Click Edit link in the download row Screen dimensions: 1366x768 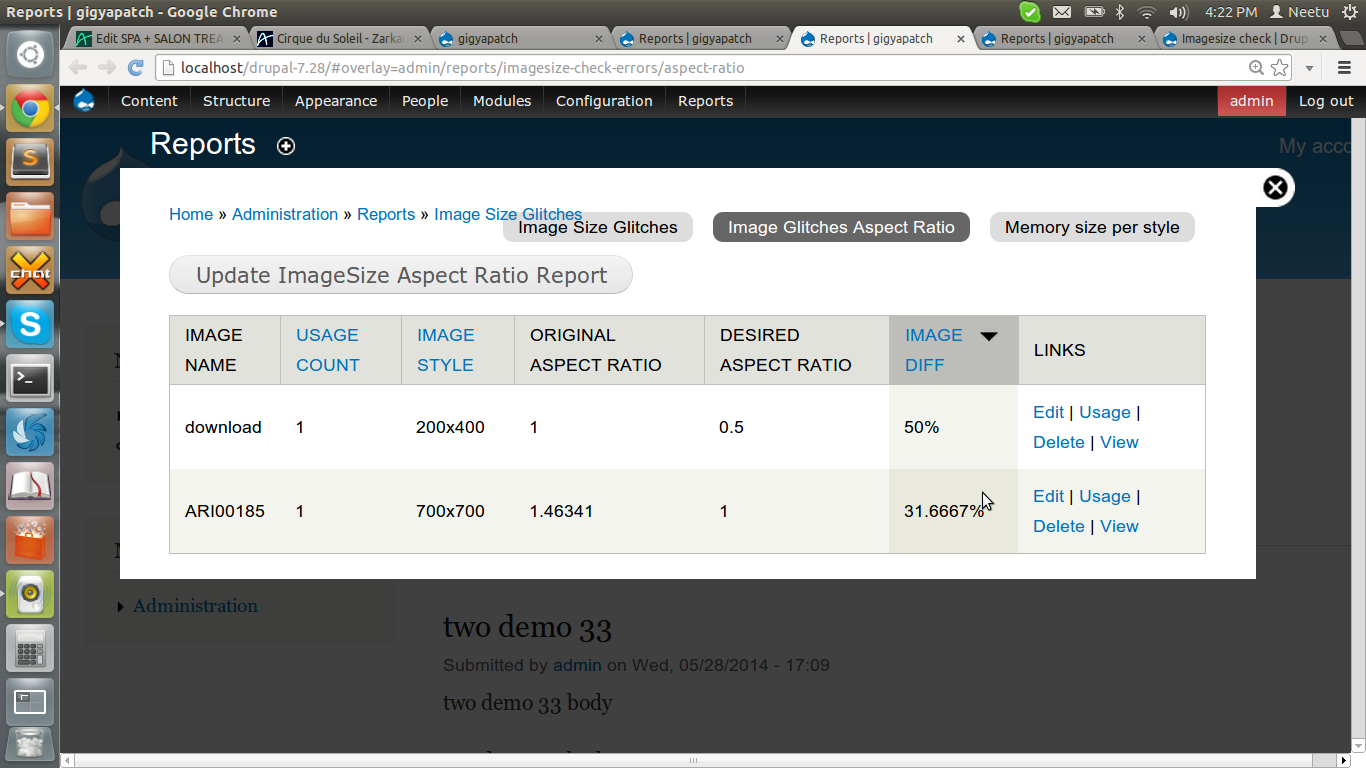[1048, 412]
